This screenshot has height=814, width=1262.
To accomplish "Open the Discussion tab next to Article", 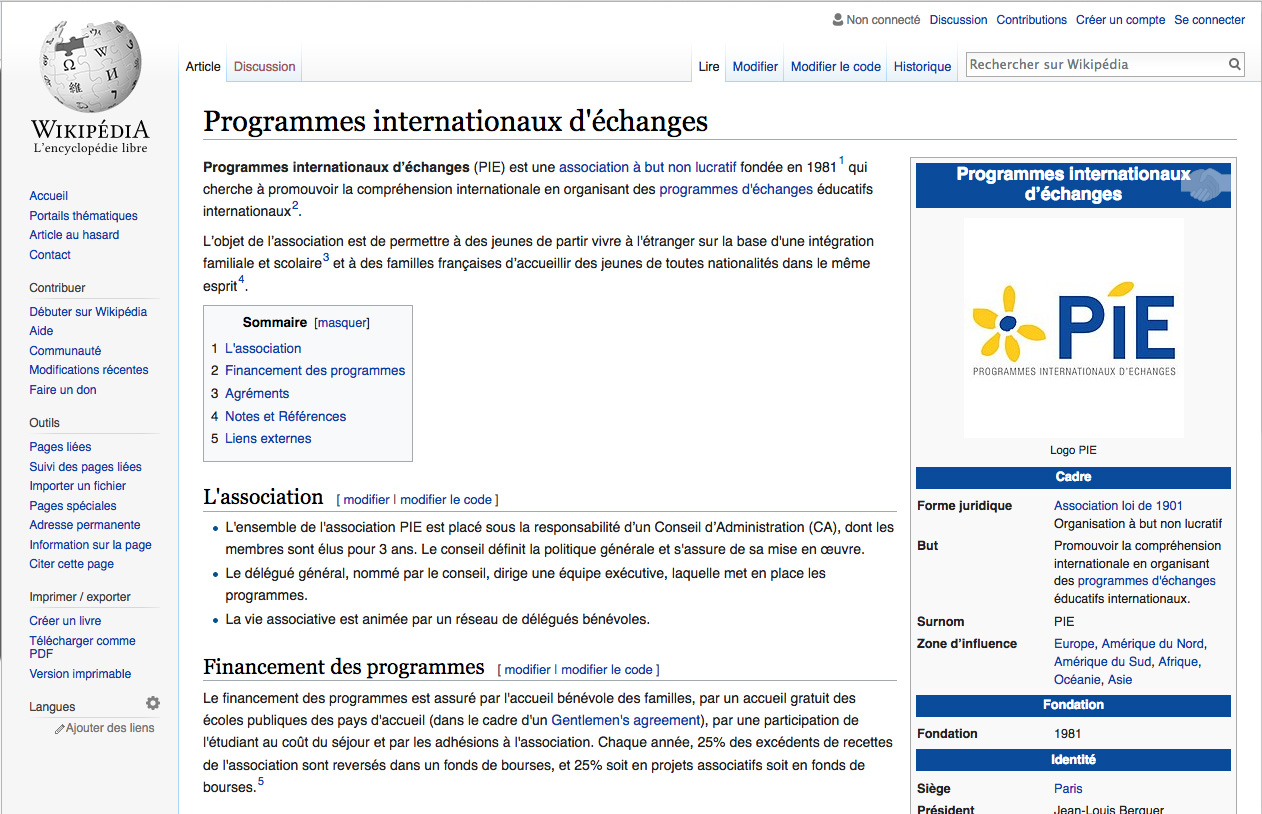I will 265,67.
